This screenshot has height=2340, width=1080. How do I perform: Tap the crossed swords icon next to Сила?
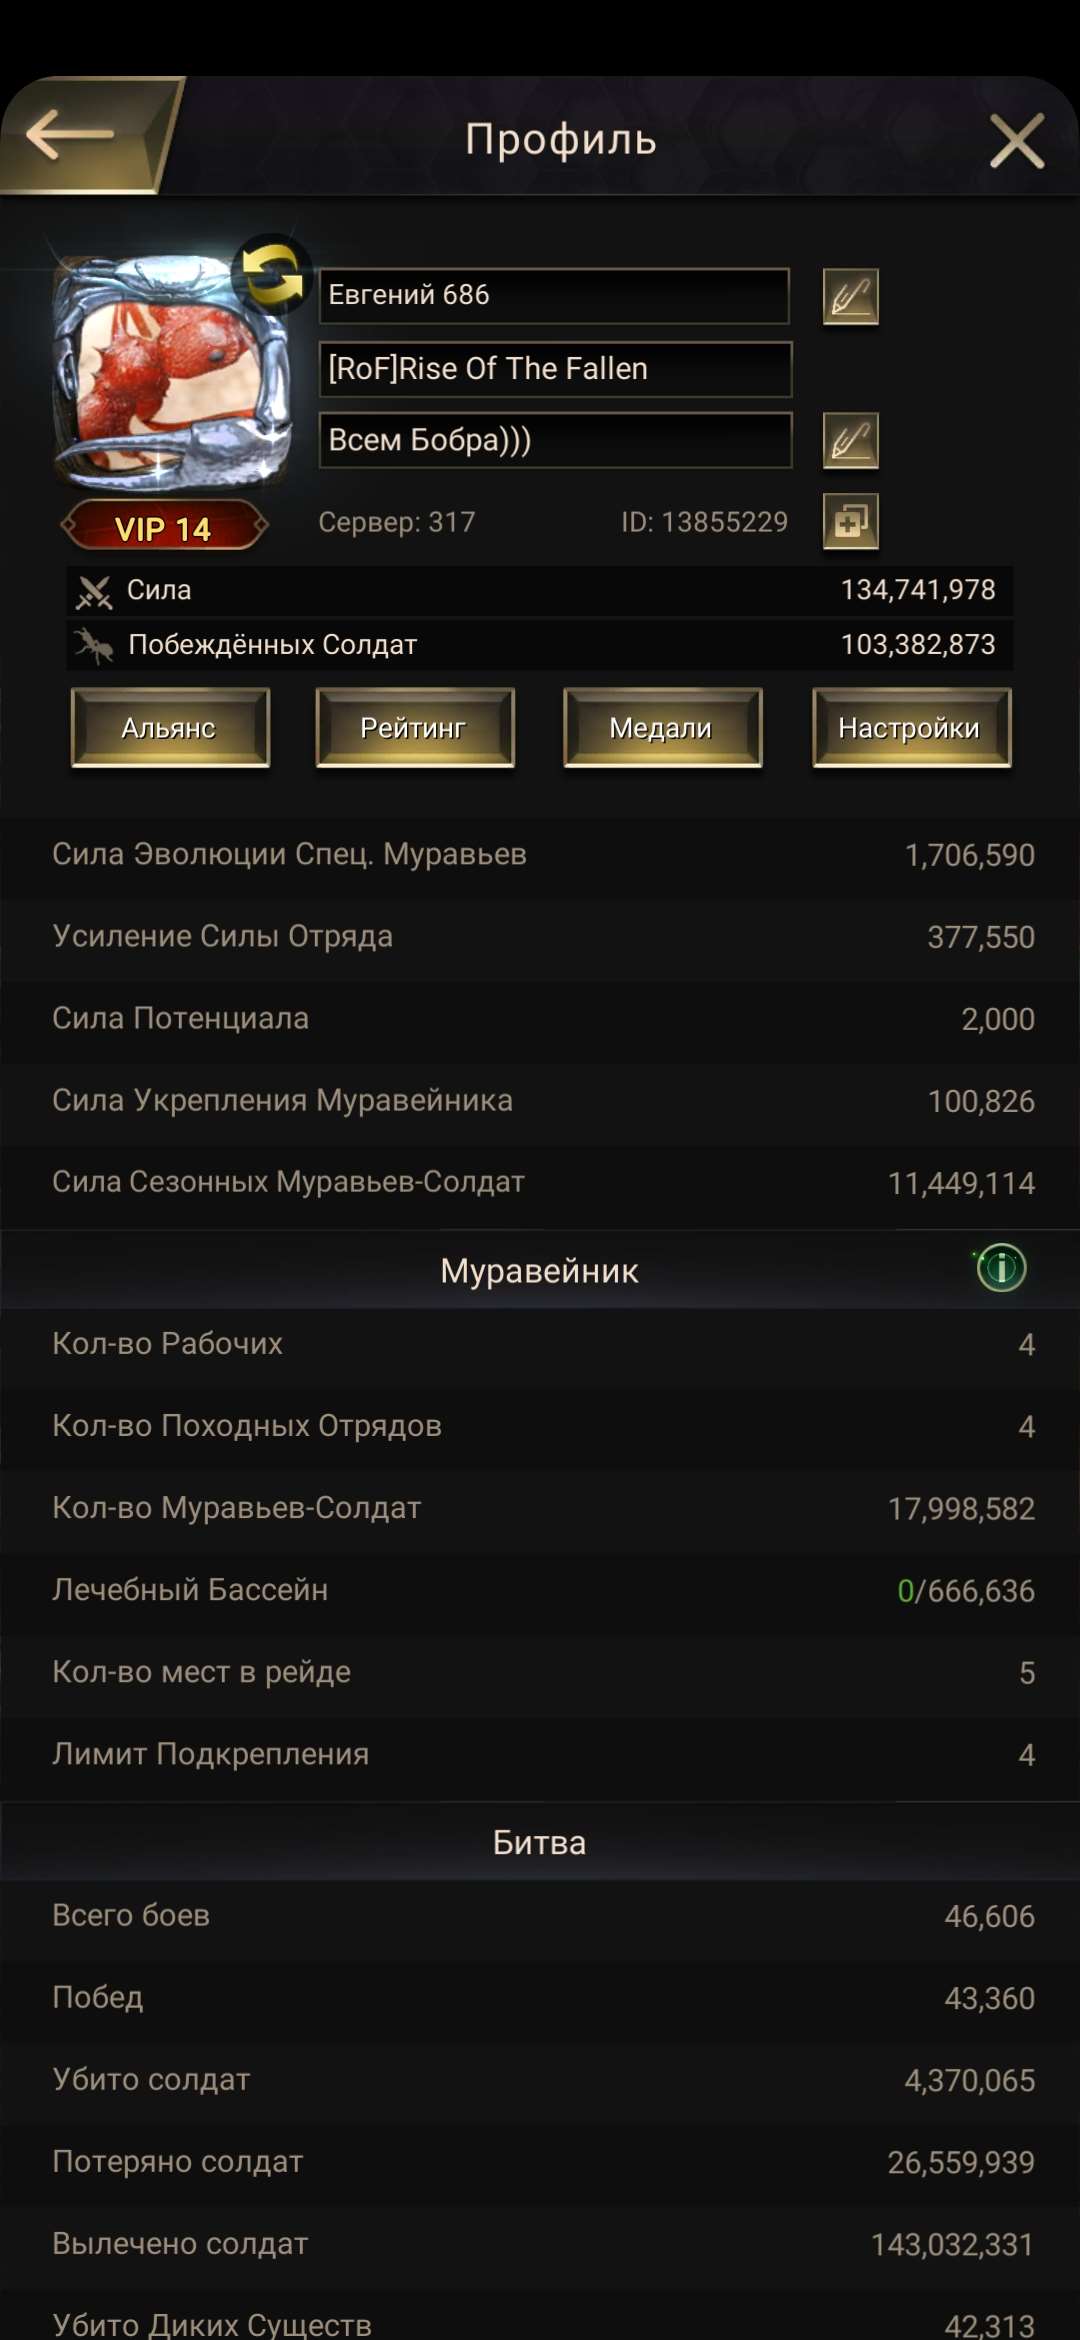tap(95, 589)
